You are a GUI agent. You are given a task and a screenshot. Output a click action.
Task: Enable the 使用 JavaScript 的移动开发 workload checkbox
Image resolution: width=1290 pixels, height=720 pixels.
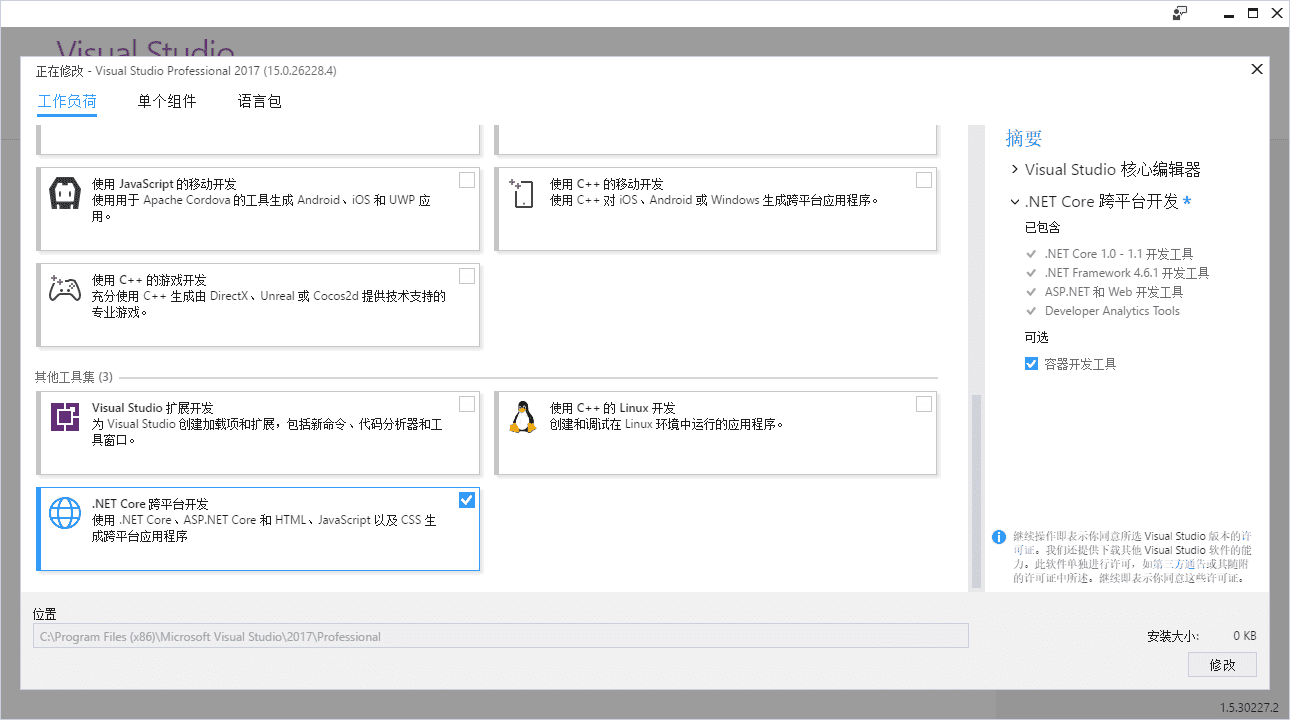click(x=467, y=180)
